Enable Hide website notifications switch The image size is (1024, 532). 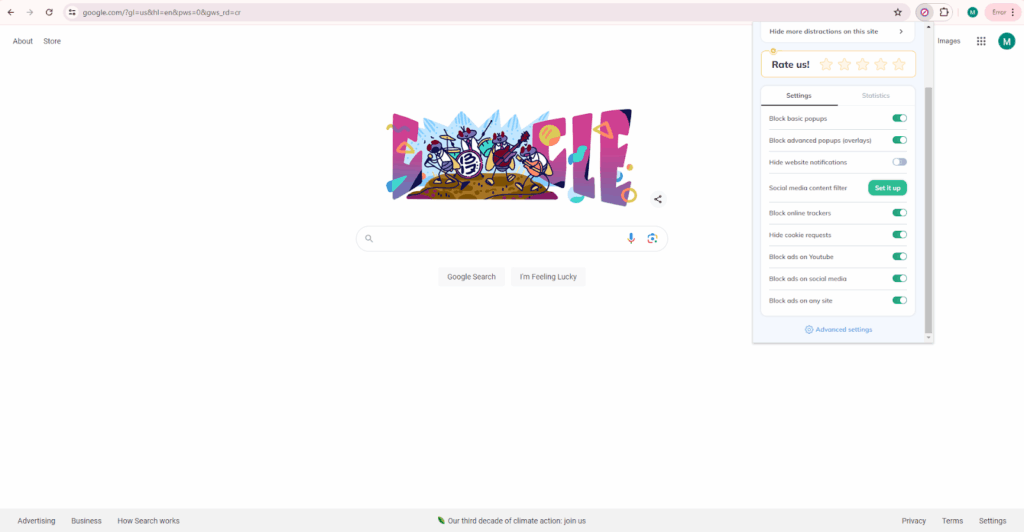[x=899, y=162]
